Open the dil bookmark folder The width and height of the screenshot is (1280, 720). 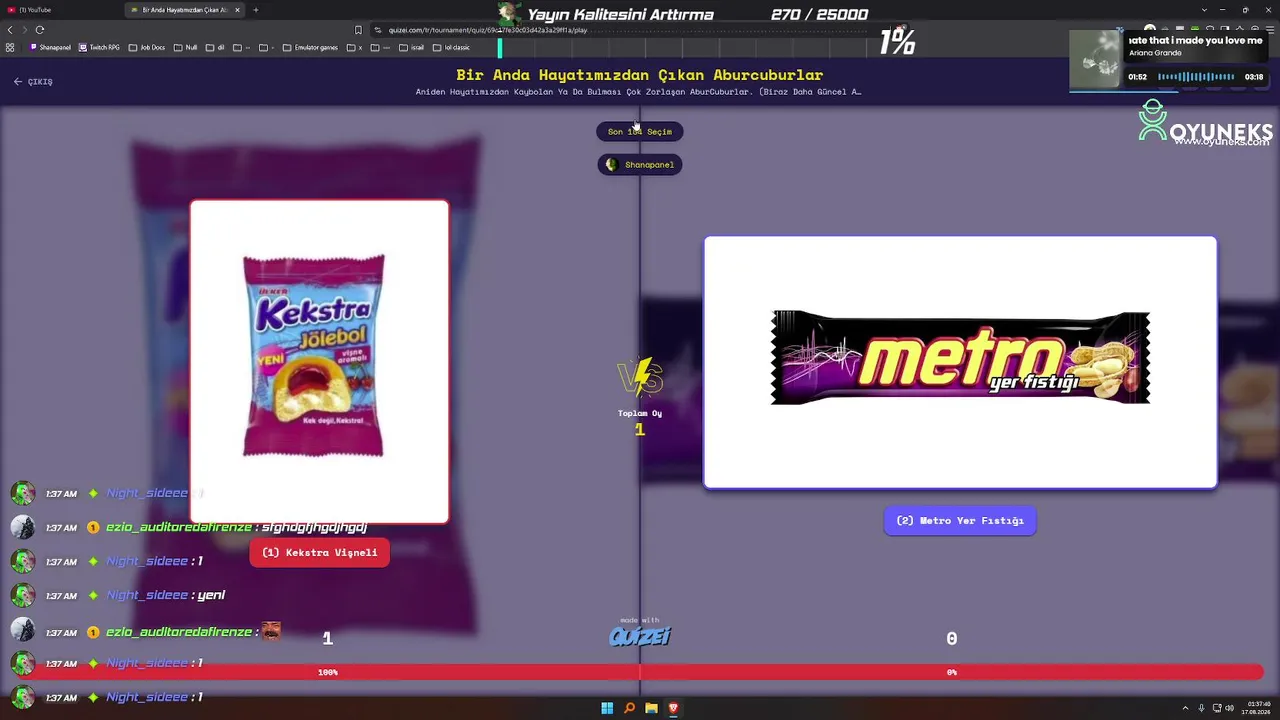click(x=216, y=47)
